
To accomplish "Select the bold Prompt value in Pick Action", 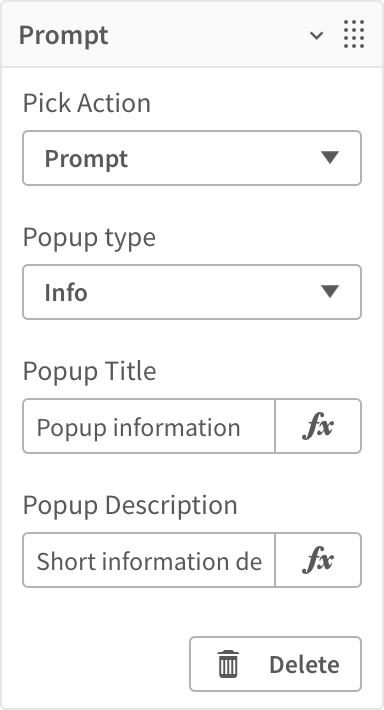I will tap(86, 159).
